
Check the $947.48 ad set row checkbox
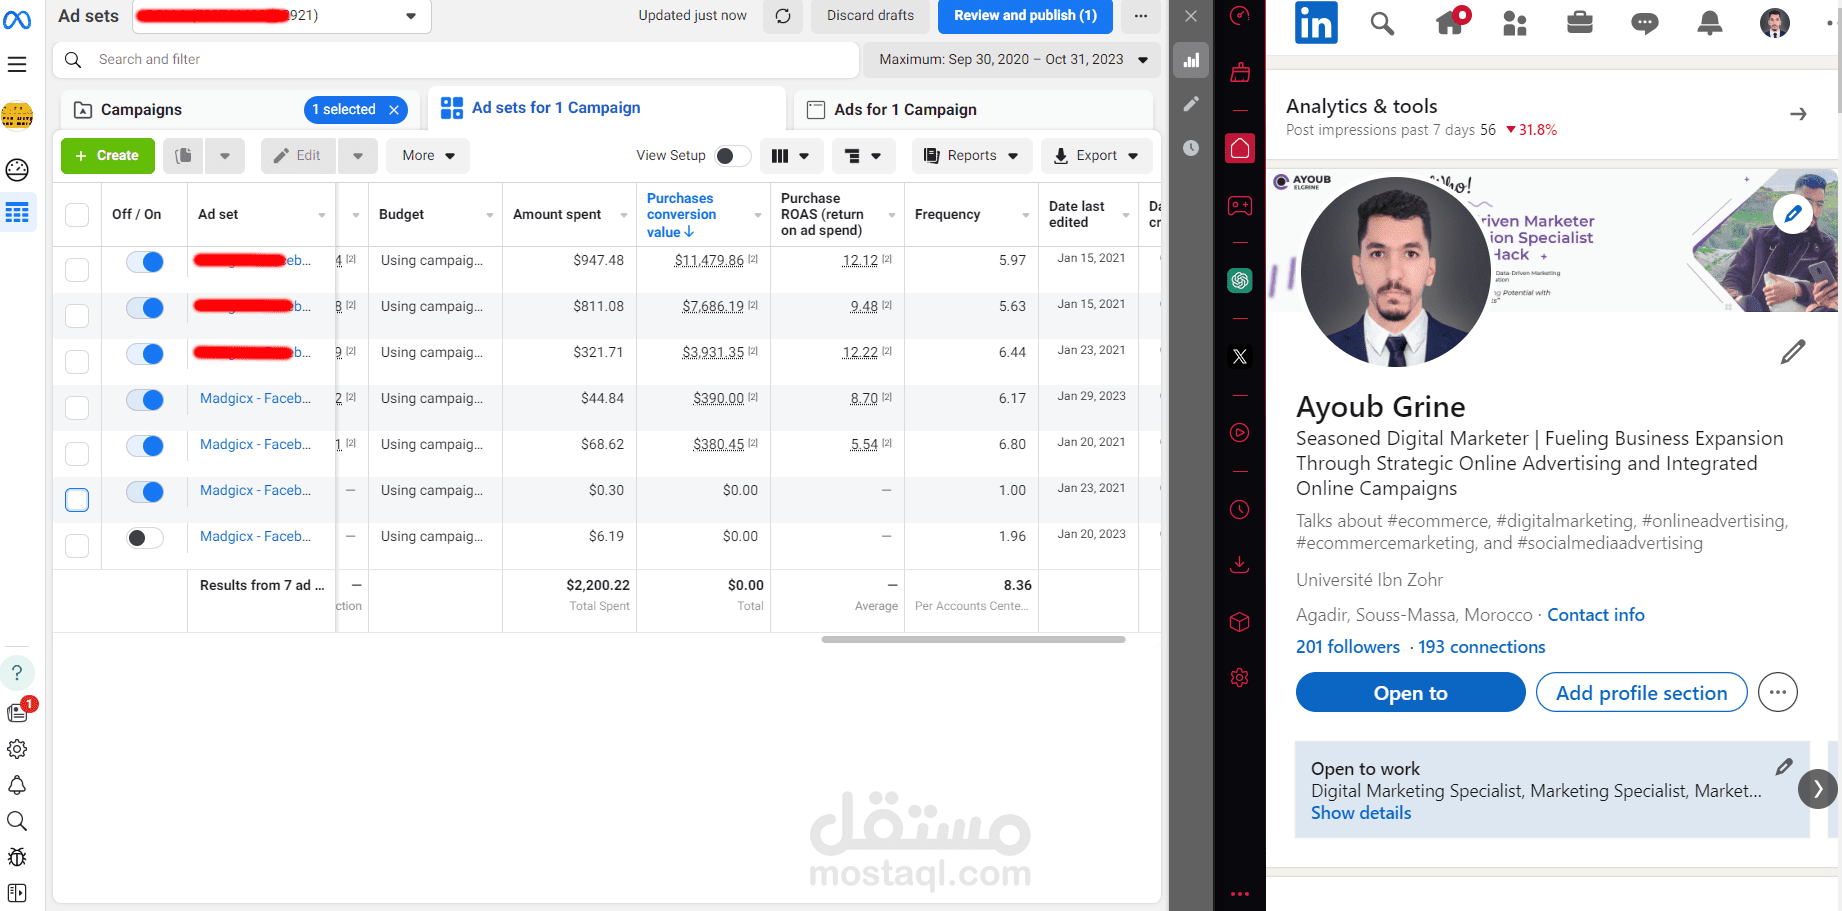[77, 269]
